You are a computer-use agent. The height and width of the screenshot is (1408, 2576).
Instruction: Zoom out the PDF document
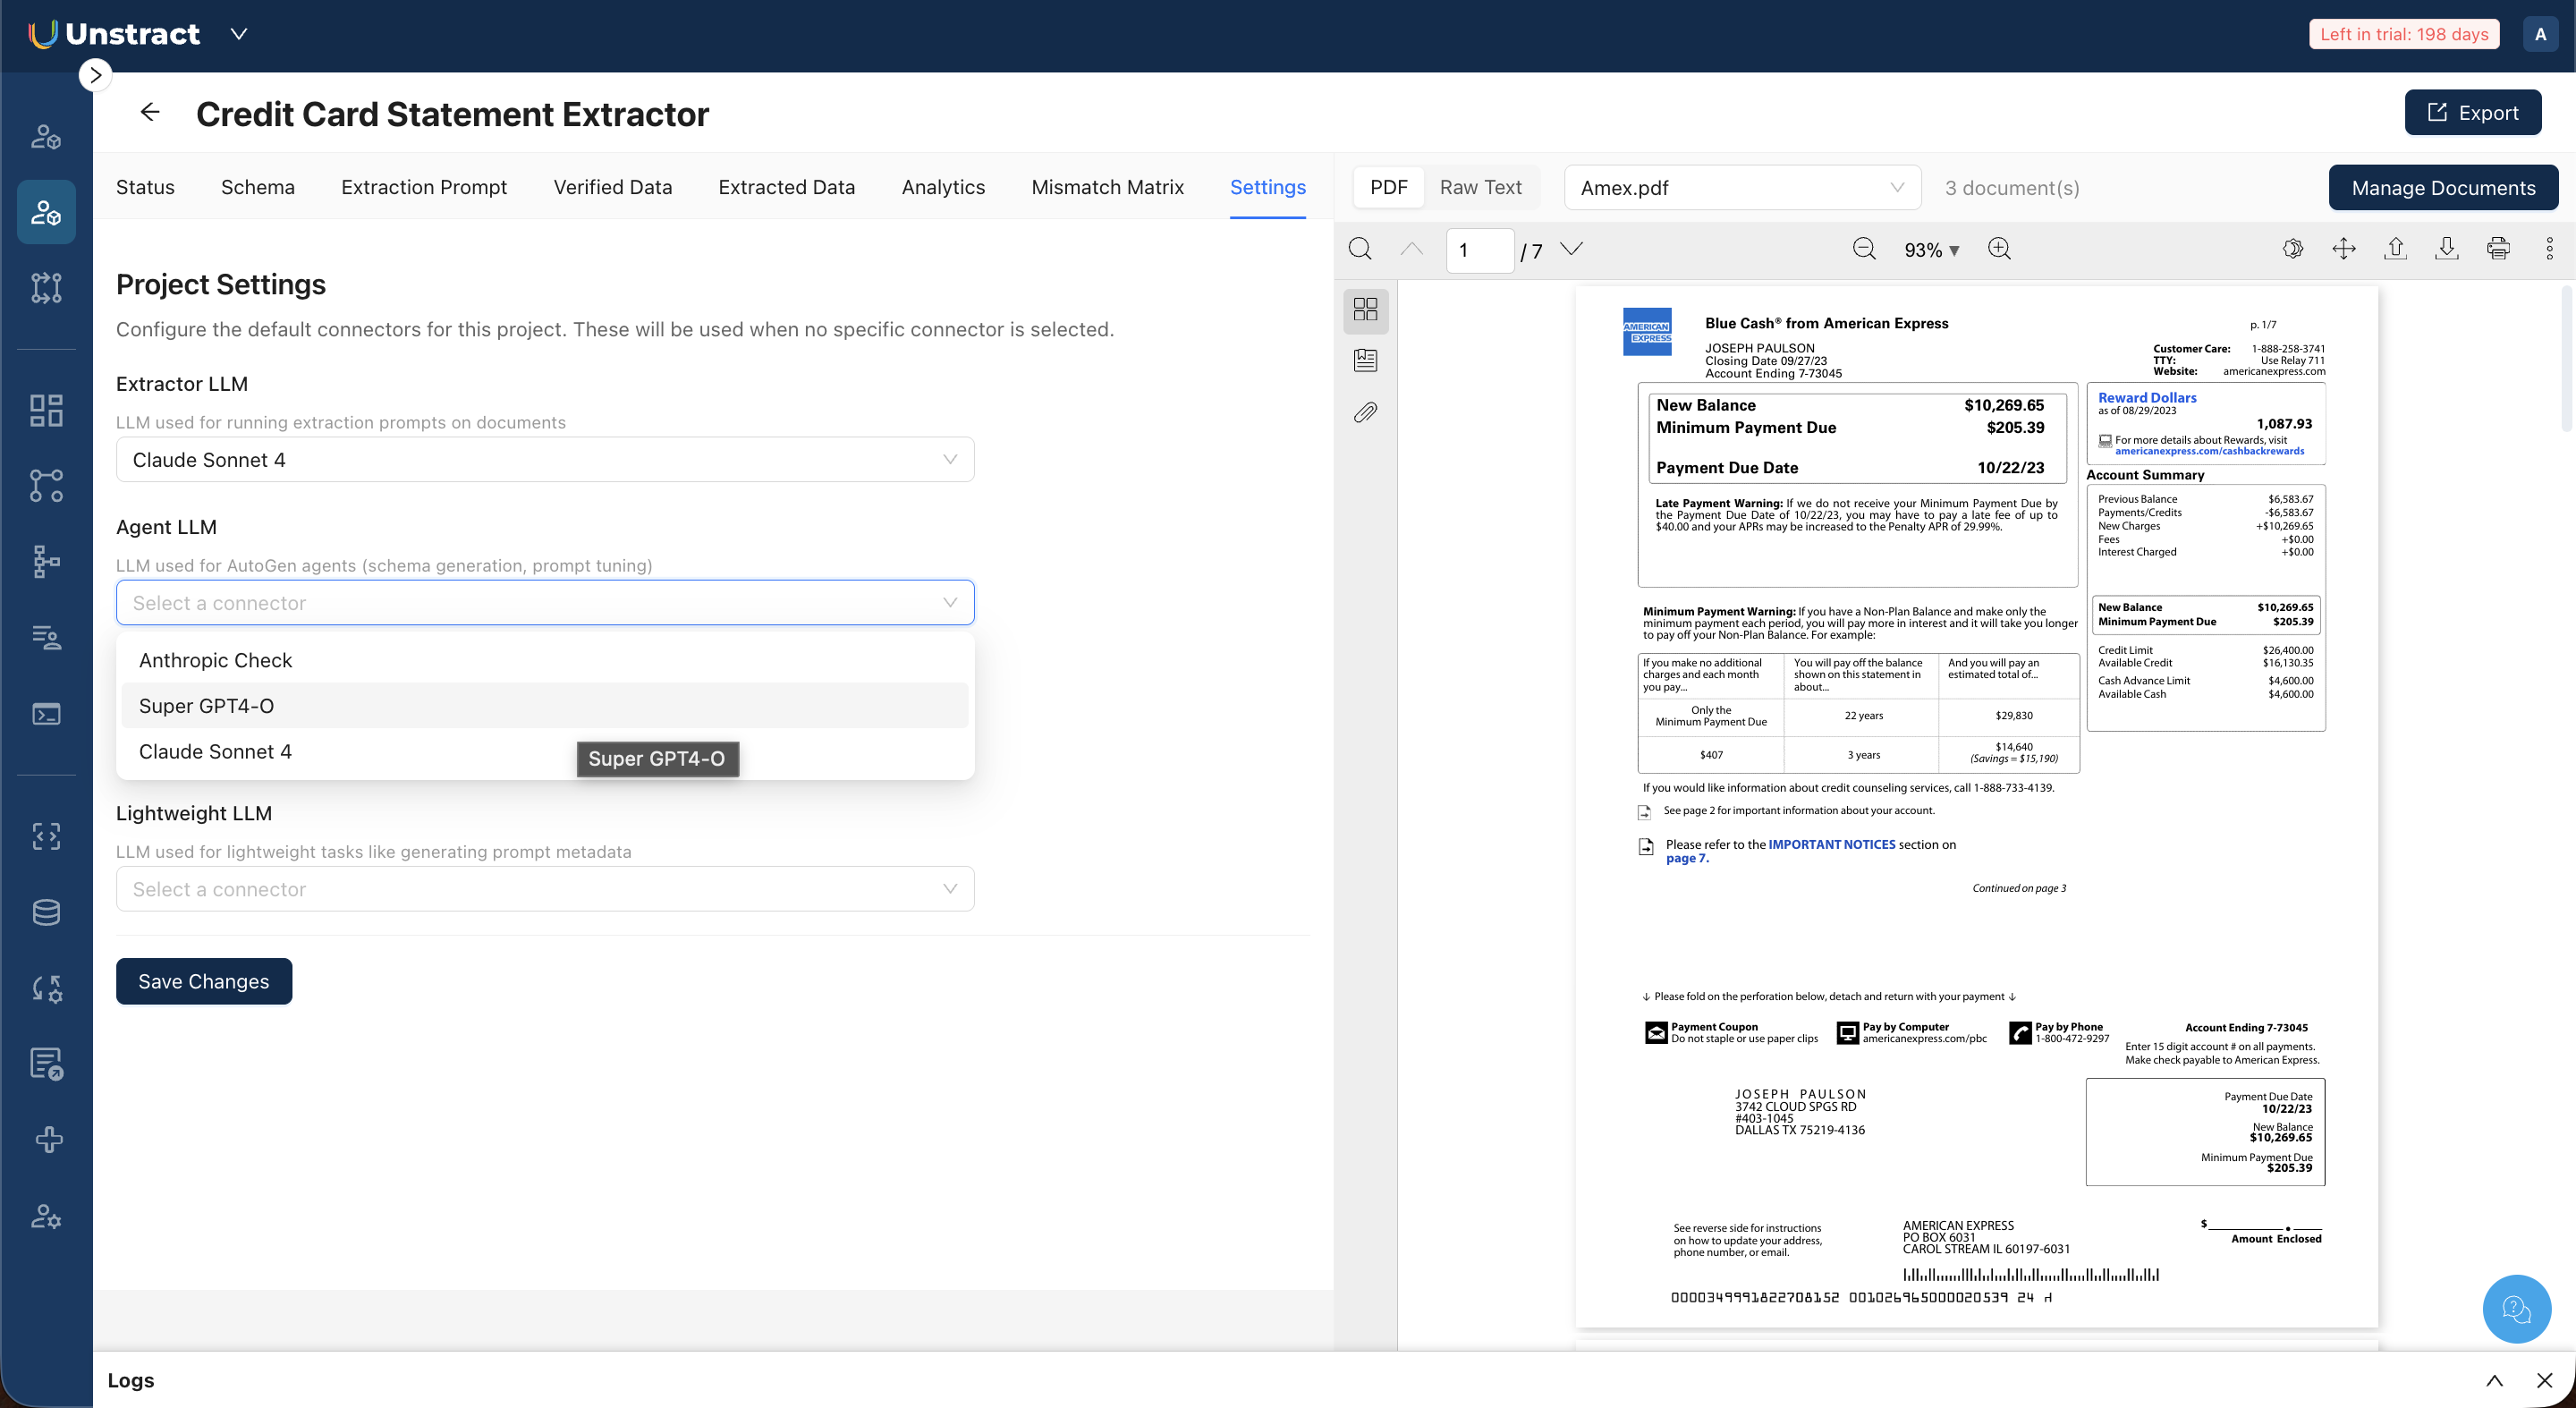click(x=1864, y=249)
